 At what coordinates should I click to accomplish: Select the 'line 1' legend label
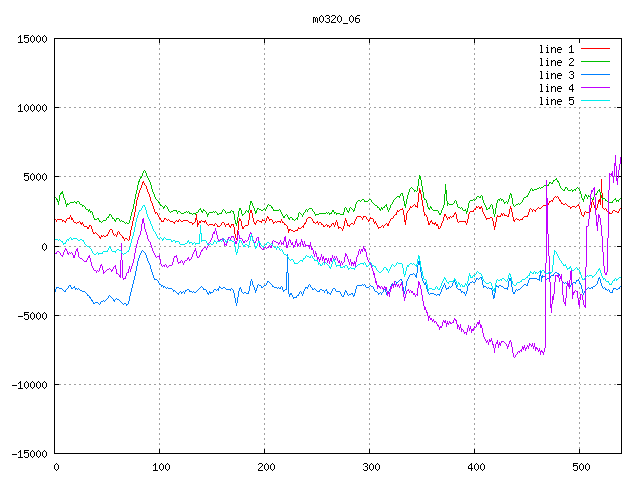coord(556,49)
